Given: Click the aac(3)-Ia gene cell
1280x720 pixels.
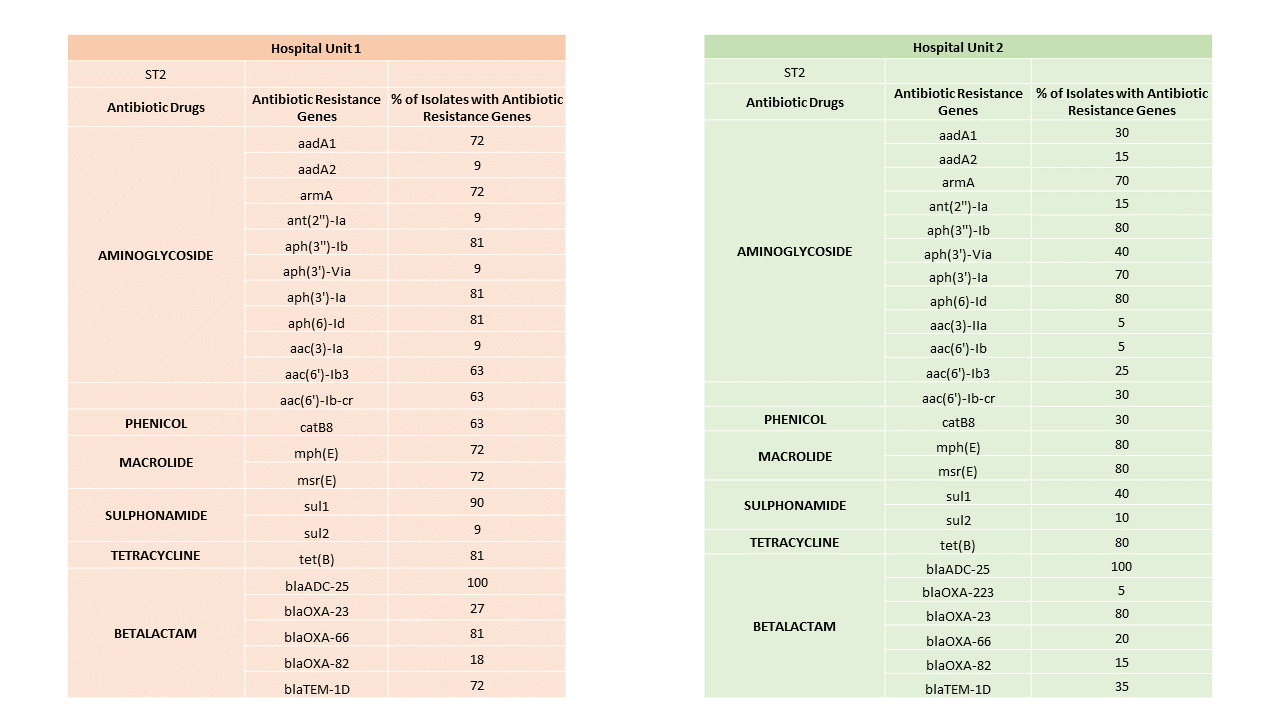Looking at the screenshot, I should pyautogui.click(x=316, y=349).
